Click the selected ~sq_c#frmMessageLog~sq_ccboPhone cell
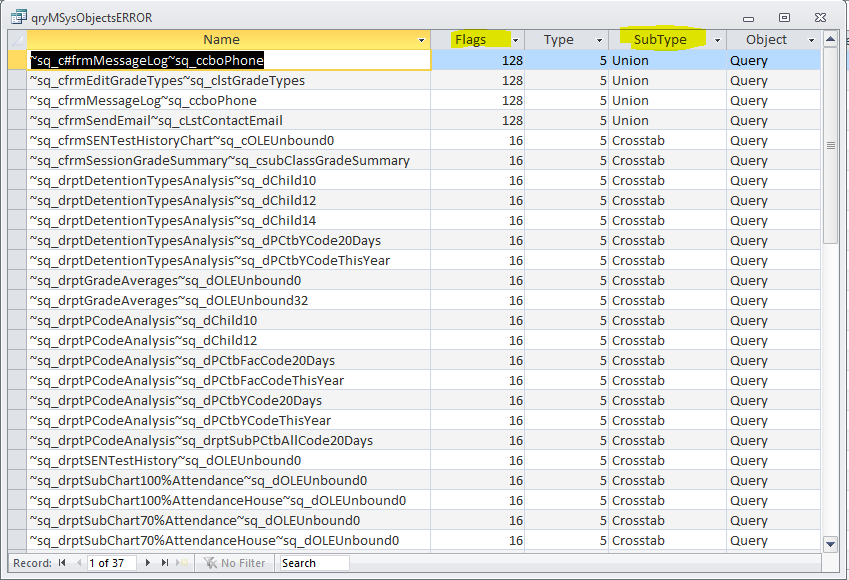Image resolution: width=849 pixels, height=580 pixels. pos(228,60)
